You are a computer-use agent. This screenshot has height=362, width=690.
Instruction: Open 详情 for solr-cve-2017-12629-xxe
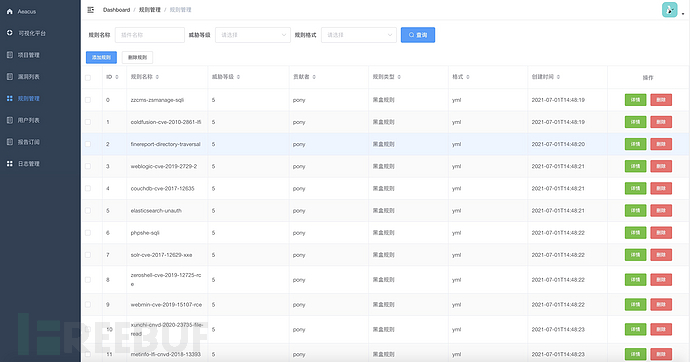pyautogui.click(x=635, y=255)
